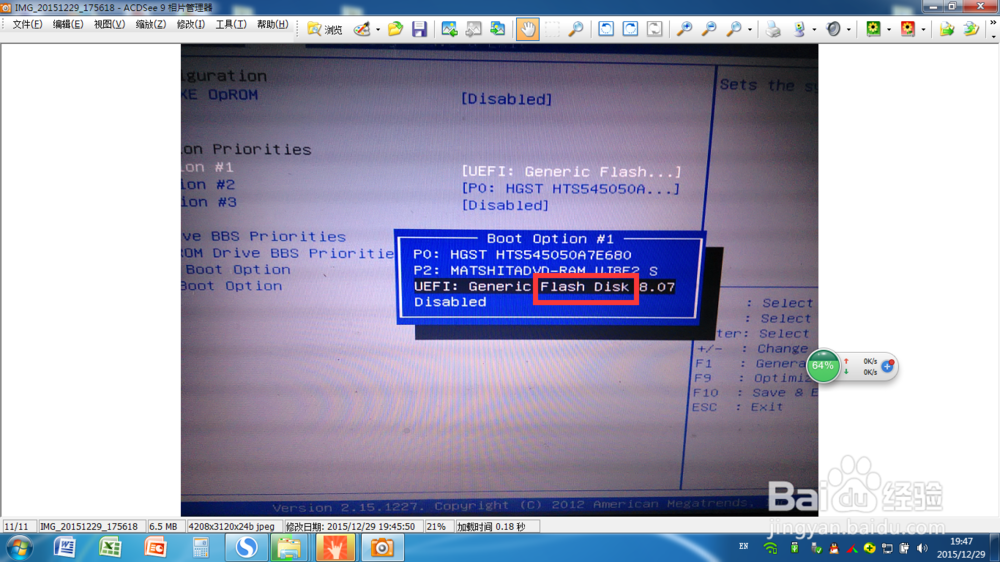
Task: Click the displayed BIOS photo image
Action: point(499,280)
